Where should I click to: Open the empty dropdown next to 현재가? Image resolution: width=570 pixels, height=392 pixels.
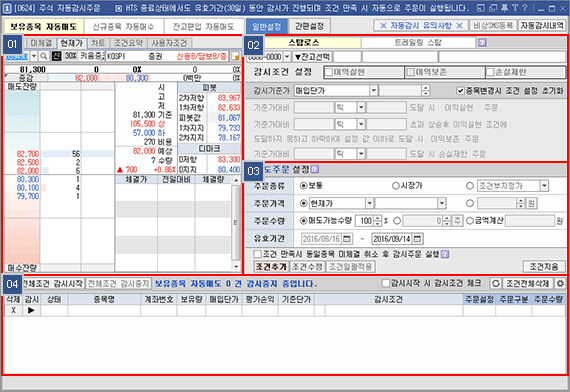pos(442,203)
